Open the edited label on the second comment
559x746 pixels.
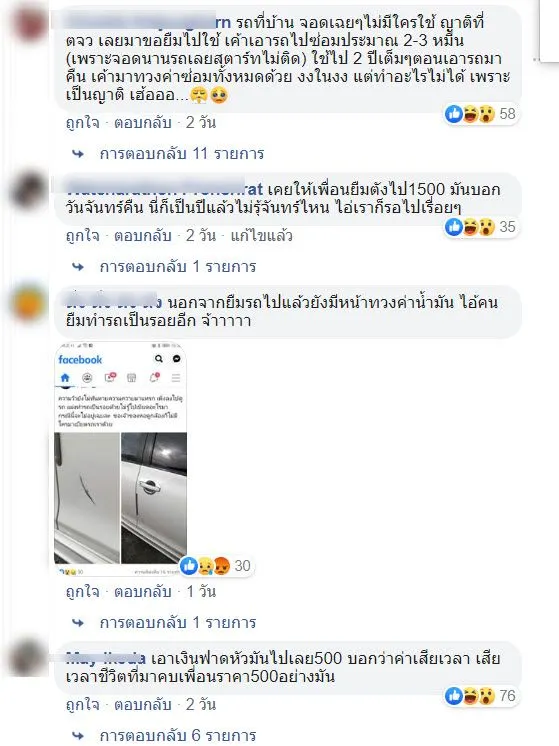coord(261,236)
